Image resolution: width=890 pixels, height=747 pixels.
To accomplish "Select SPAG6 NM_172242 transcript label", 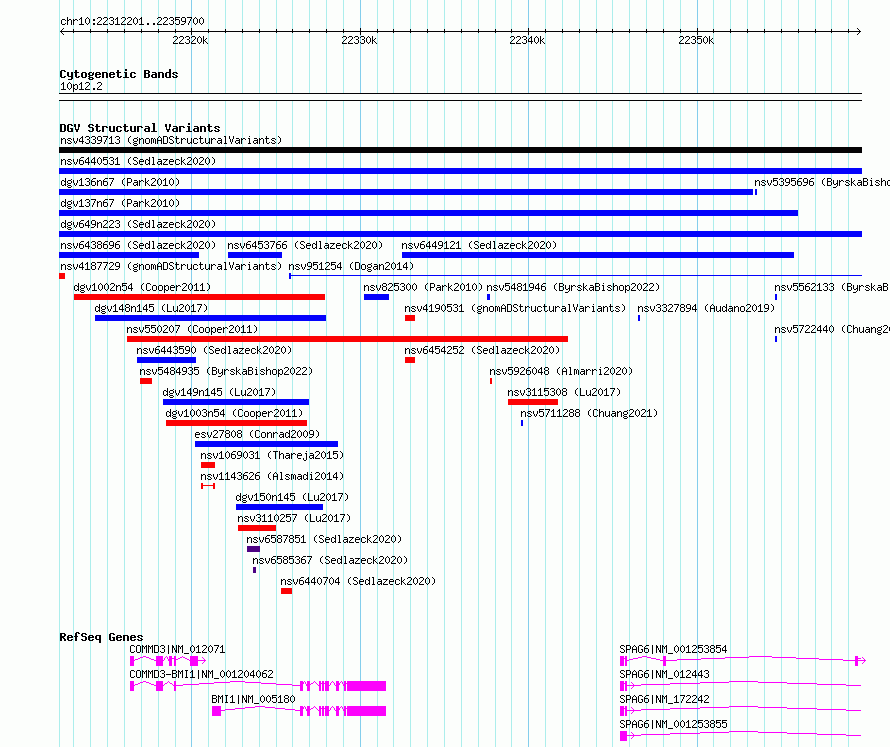I will [x=664, y=699].
